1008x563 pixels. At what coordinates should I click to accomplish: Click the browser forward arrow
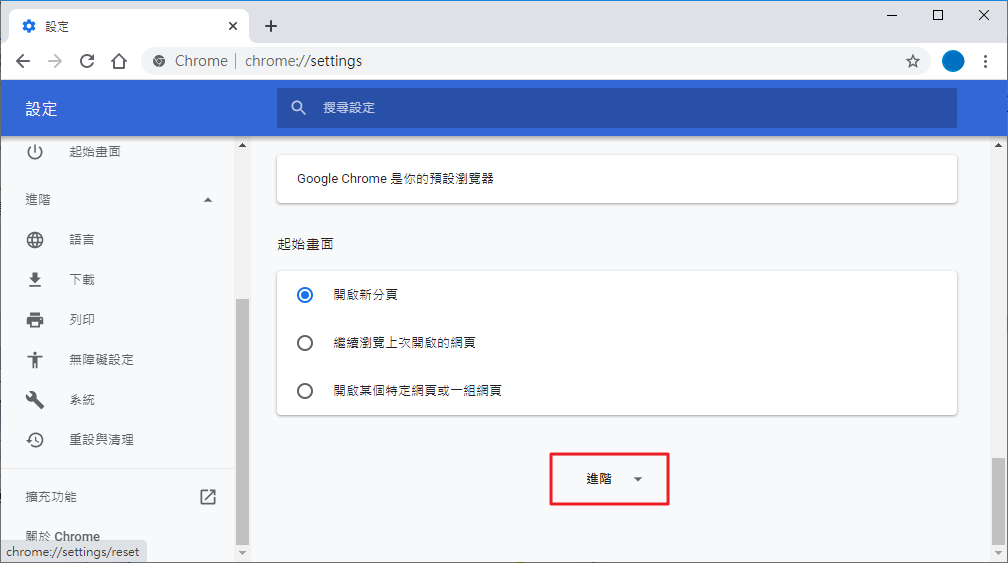point(55,61)
